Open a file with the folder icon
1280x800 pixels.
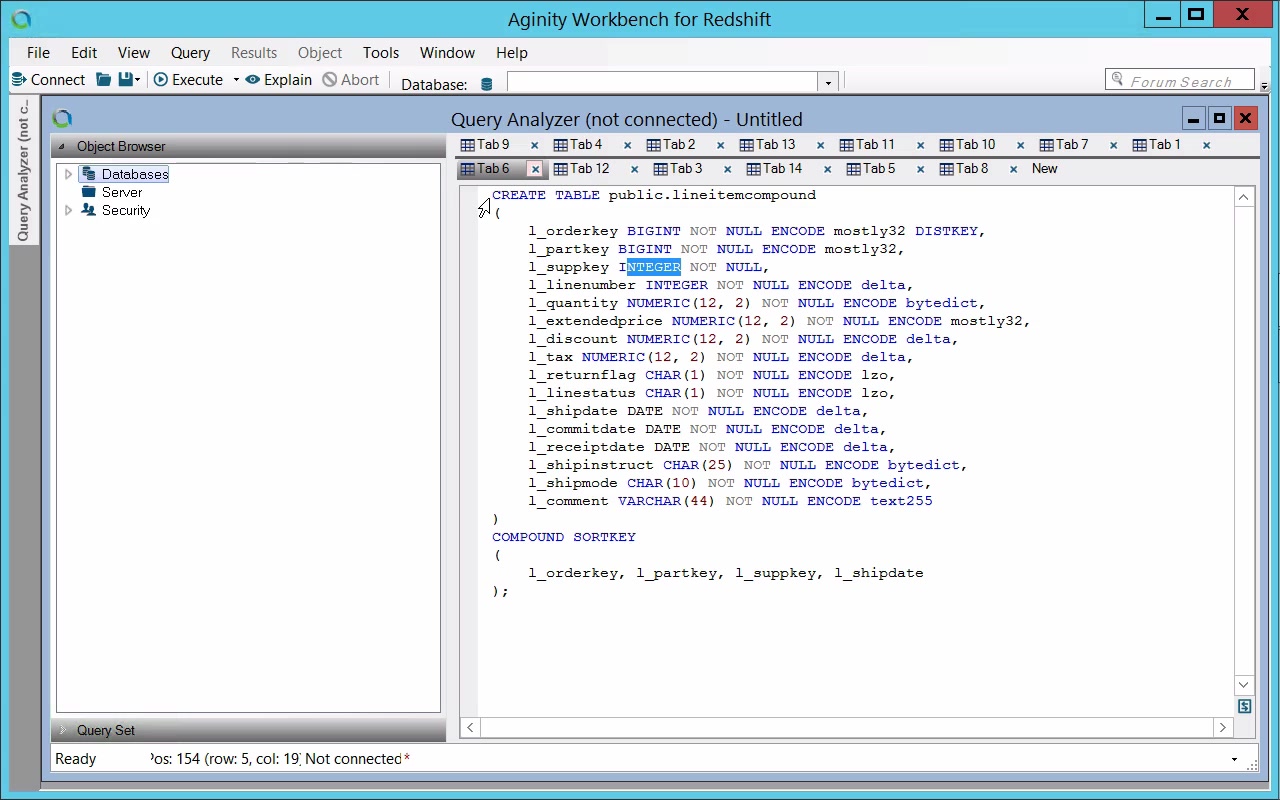tap(103, 80)
